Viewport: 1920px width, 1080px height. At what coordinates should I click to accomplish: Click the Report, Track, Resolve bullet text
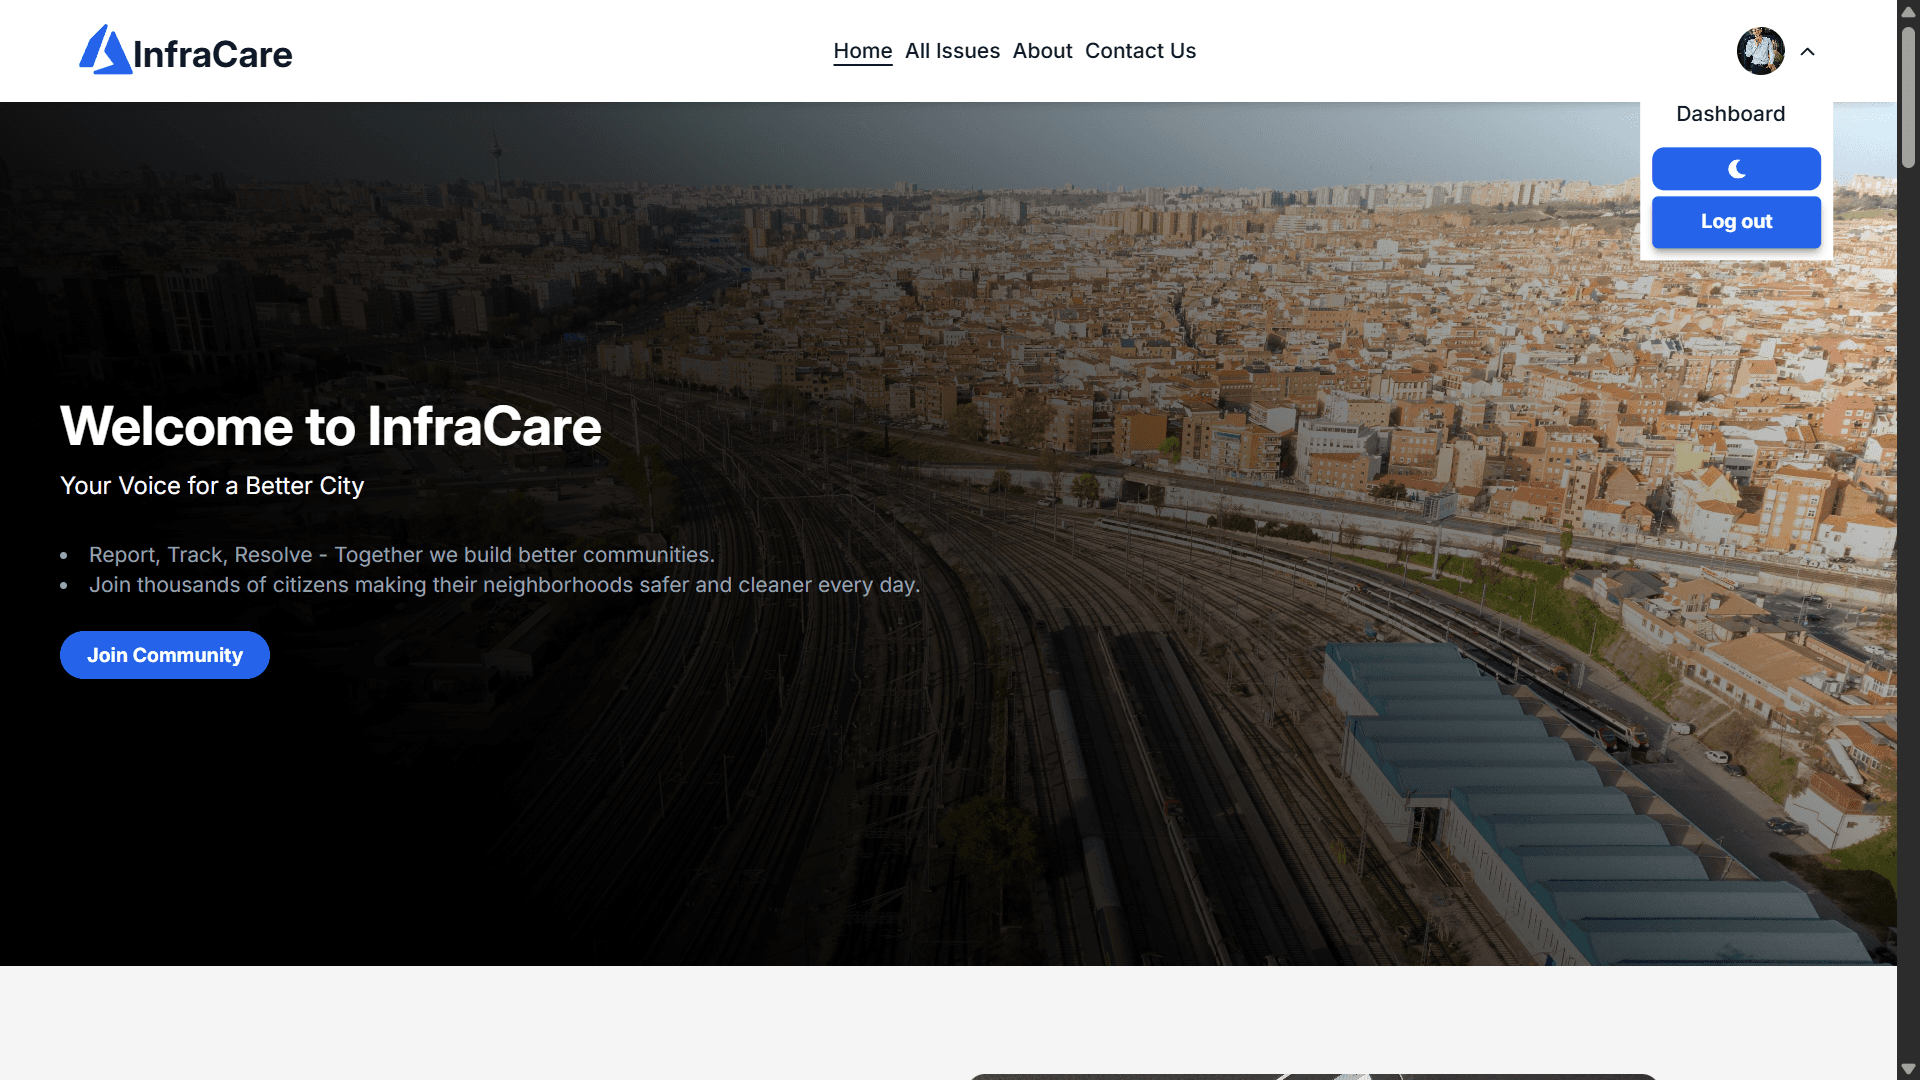401,555
